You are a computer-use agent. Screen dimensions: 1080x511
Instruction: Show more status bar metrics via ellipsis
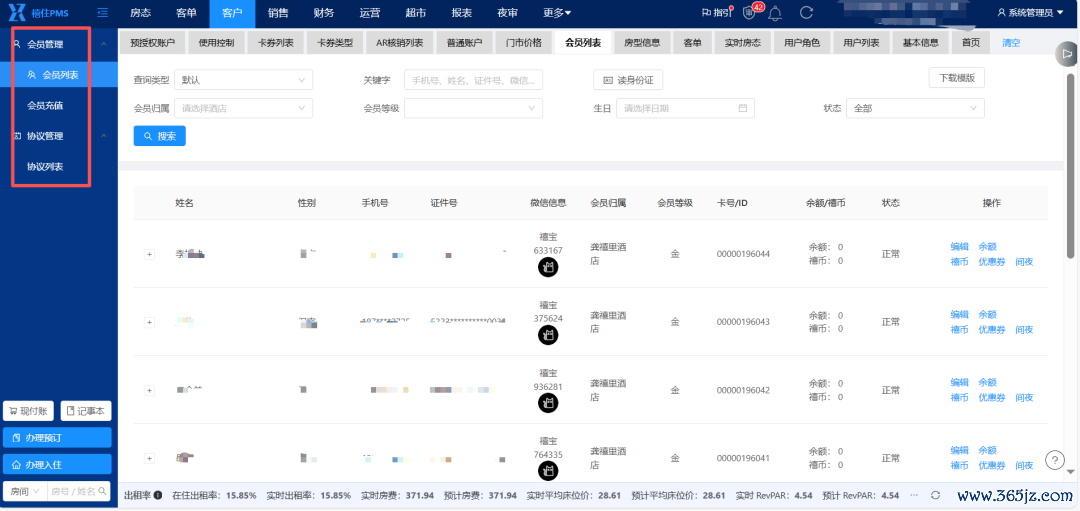pos(914,495)
